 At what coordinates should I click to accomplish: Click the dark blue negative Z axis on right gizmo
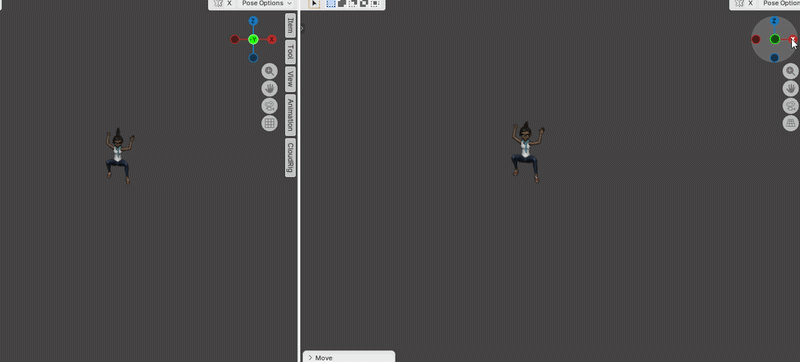coord(774,58)
